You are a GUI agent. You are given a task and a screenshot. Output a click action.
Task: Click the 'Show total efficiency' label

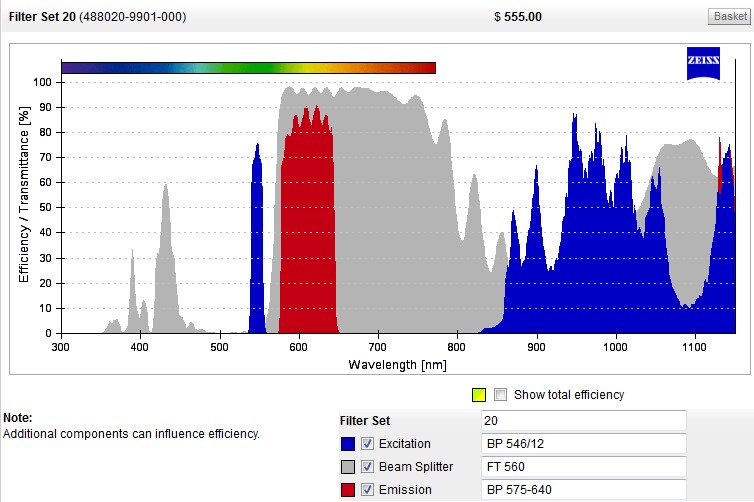[x=569, y=395]
